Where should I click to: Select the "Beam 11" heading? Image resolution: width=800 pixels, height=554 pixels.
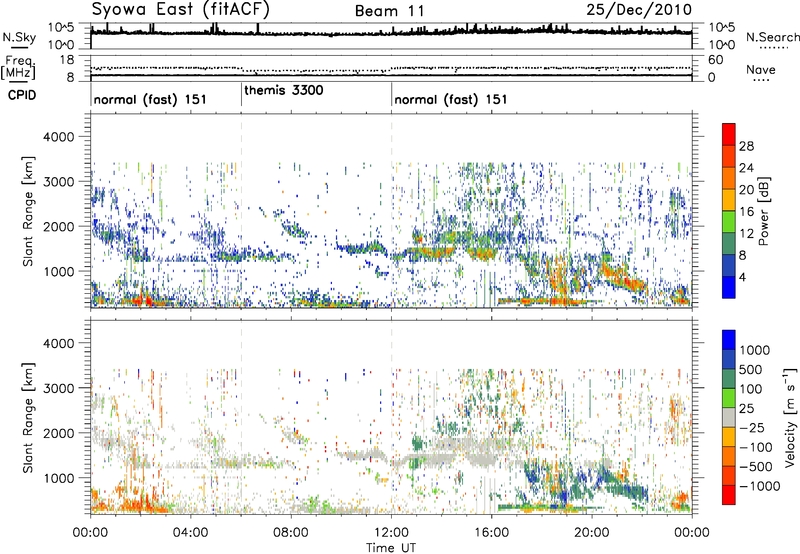[389, 11]
